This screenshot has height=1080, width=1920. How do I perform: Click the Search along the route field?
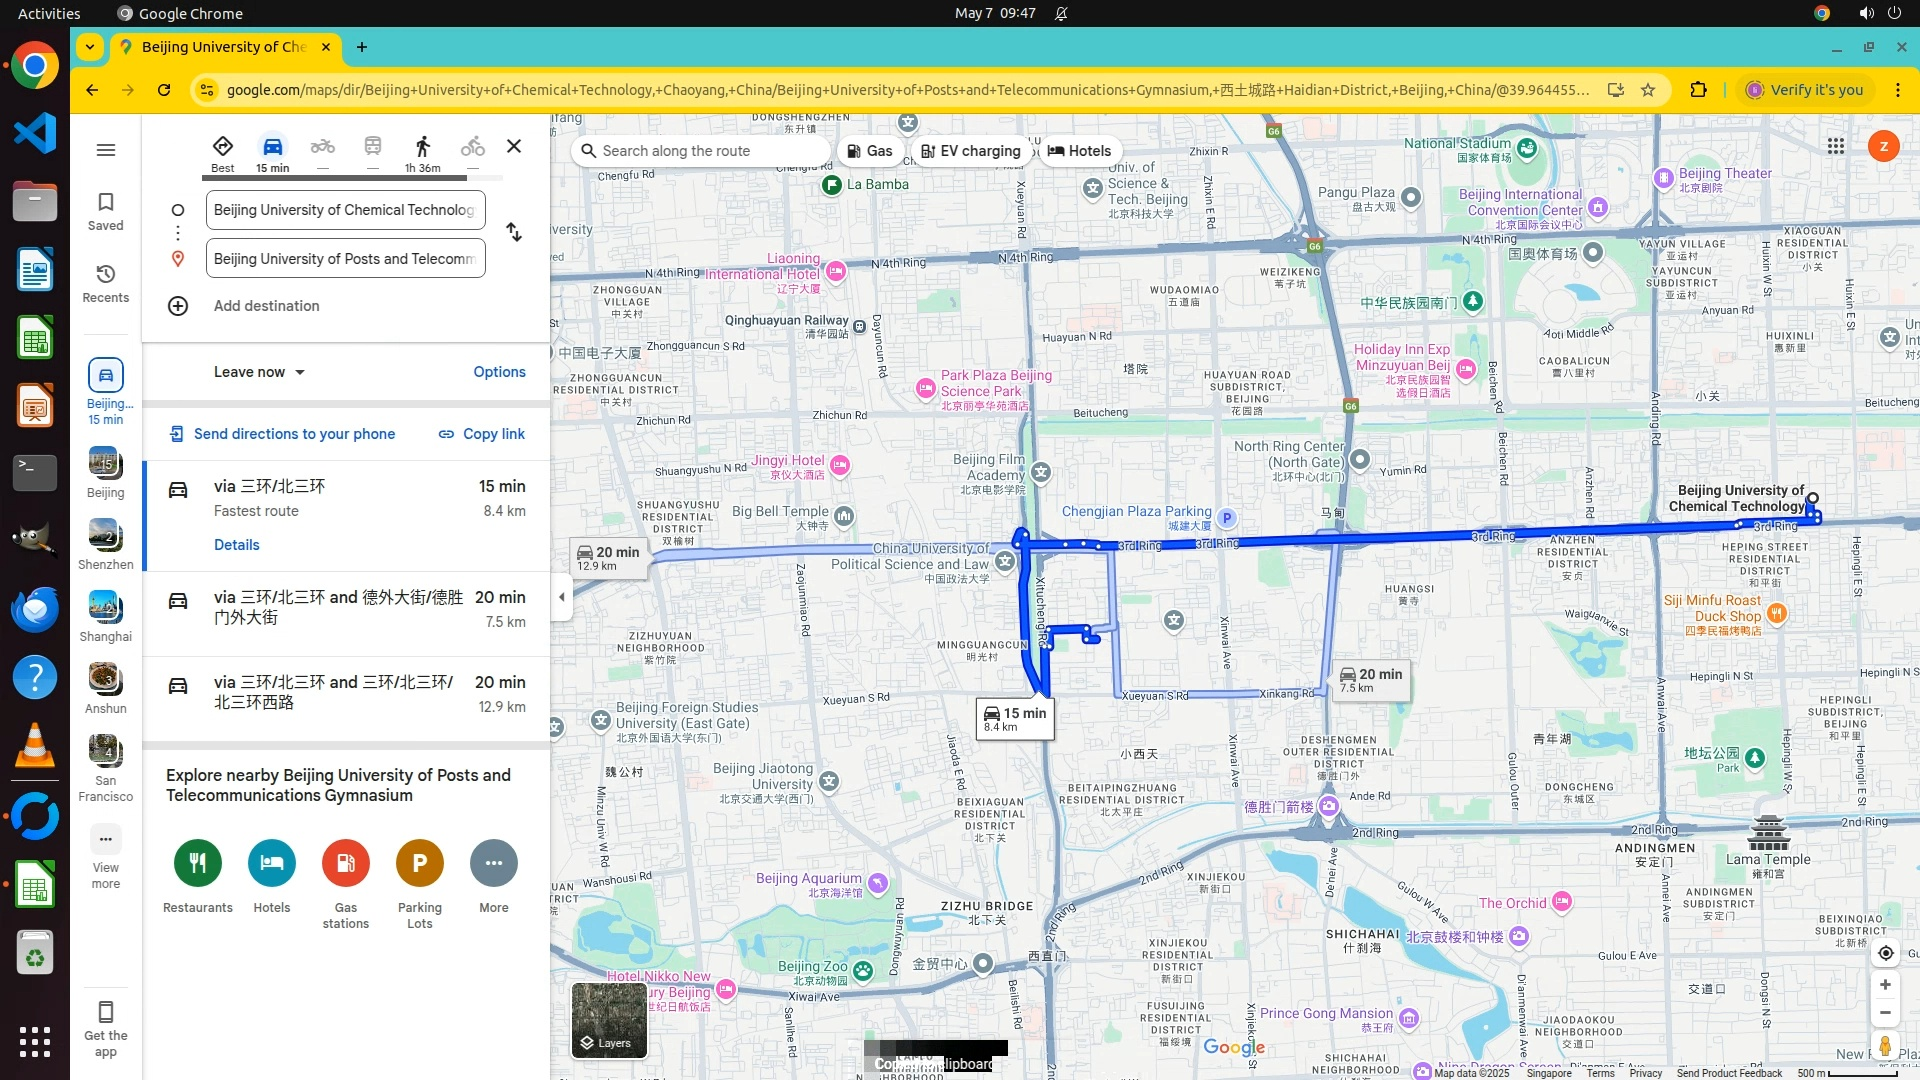(x=700, y=151)
